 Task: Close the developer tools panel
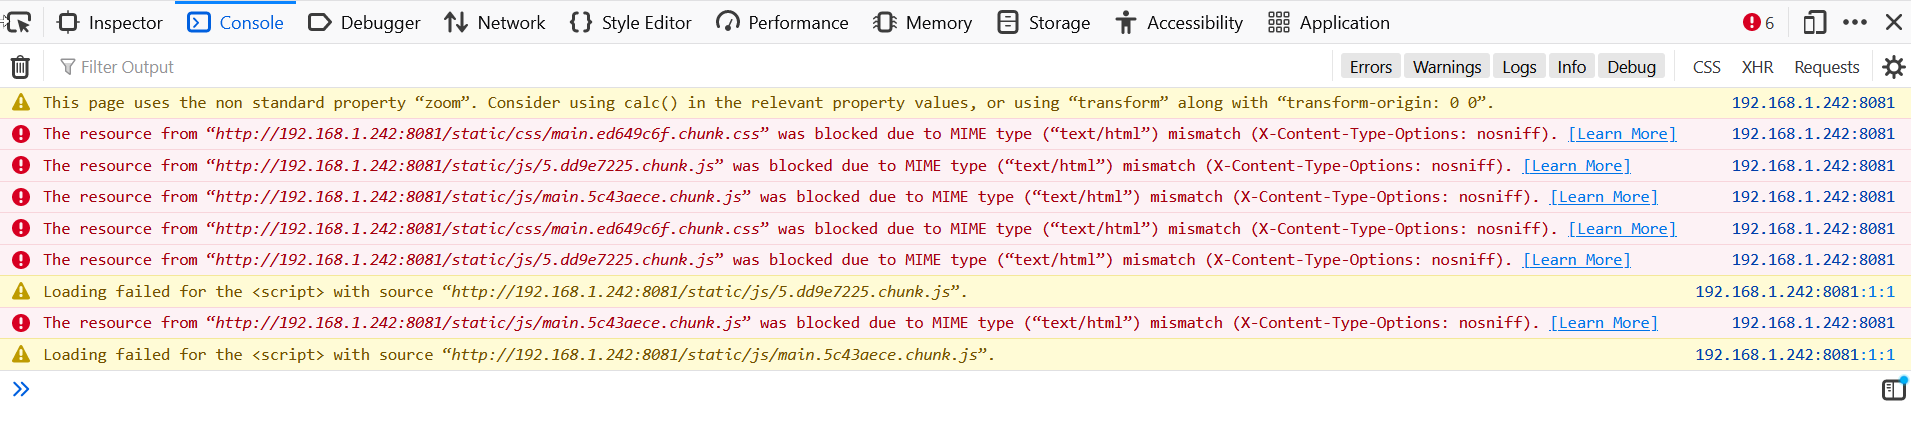tap(1893, 22)
